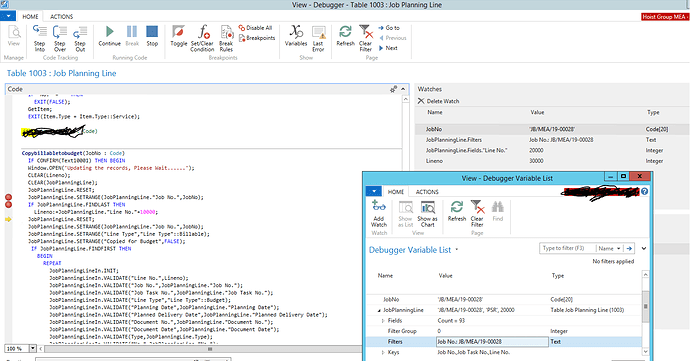This screenshot has height=361, width=690.
Task: Clear Filter in the main debugger ribbon
Action: click(365, 38)
